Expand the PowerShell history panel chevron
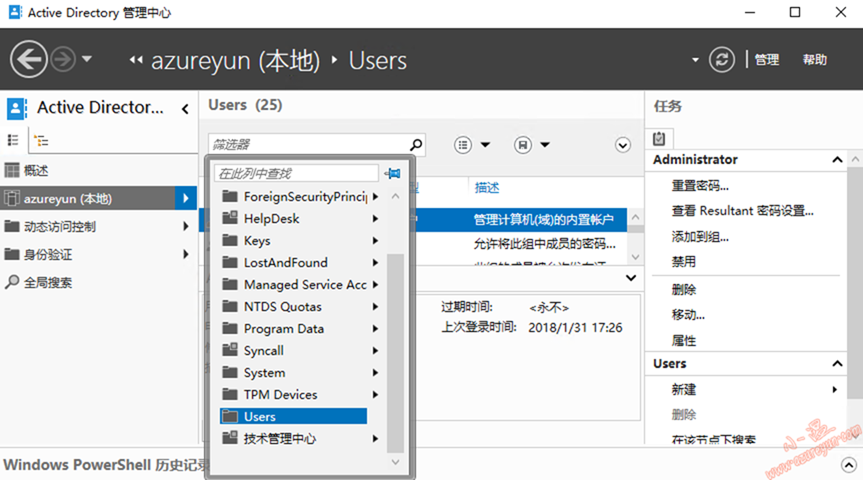Image resolution: width=863 pixels, height=480 pixels. click(849, 465)
